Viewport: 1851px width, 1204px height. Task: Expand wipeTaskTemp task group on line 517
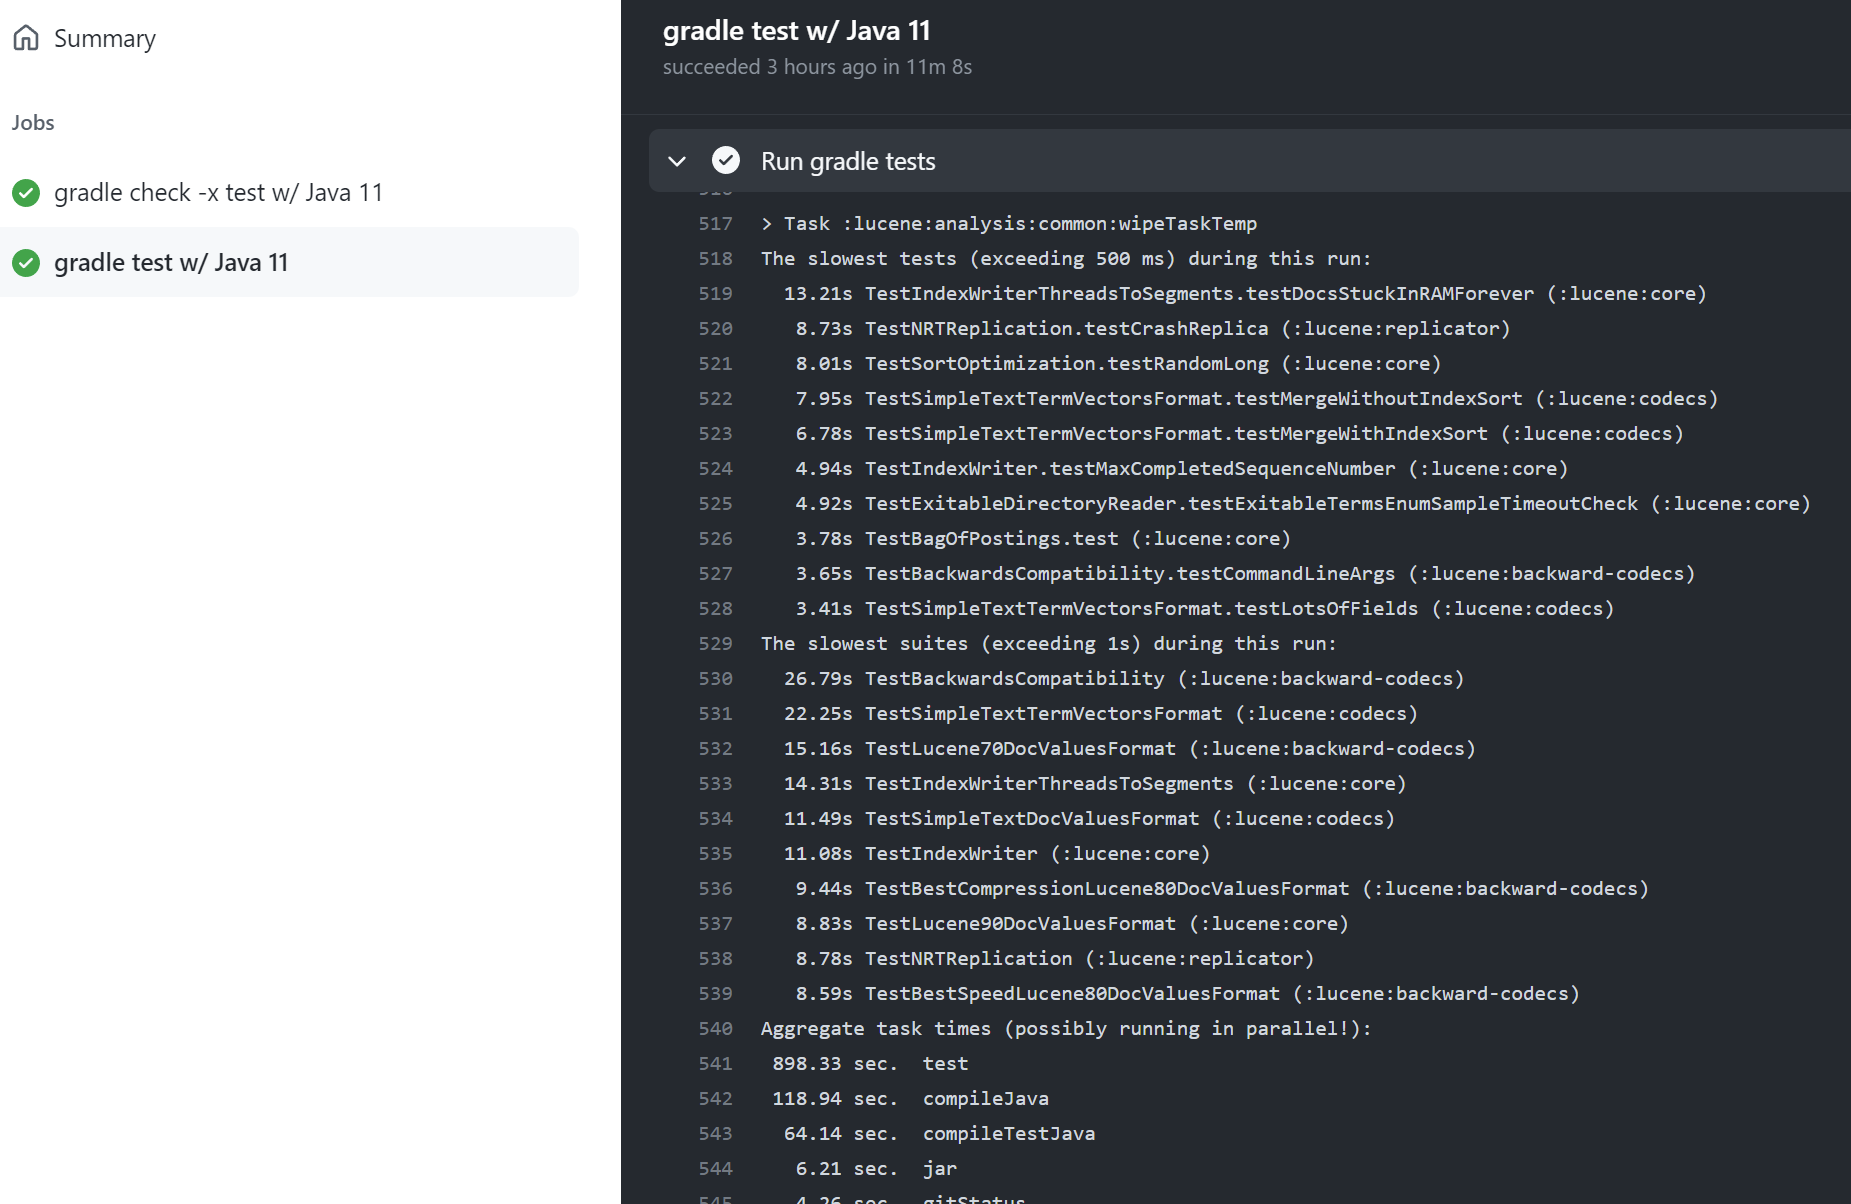pyautogui.click(x=767, y=224)
